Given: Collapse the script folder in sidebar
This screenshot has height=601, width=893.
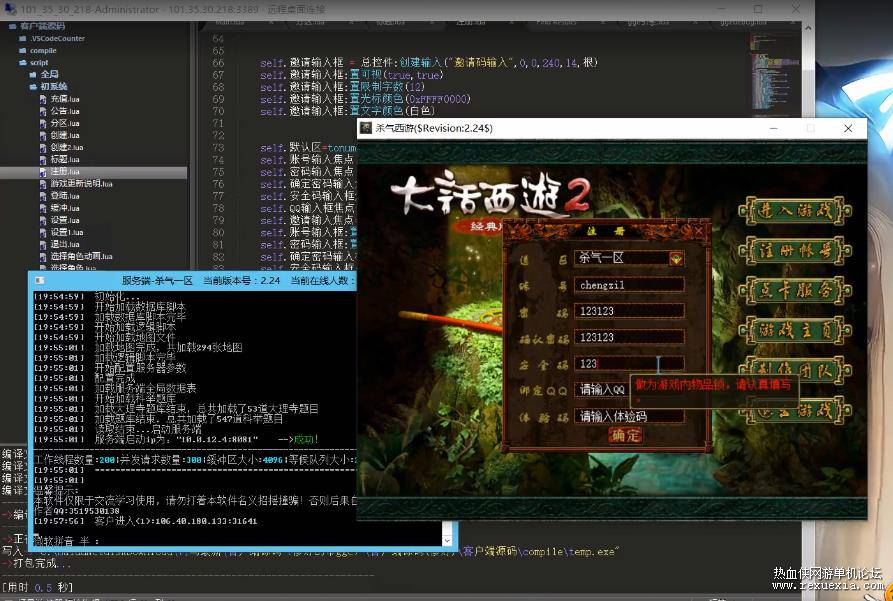Looking at the screenshot, I should (x=23, y=63).
